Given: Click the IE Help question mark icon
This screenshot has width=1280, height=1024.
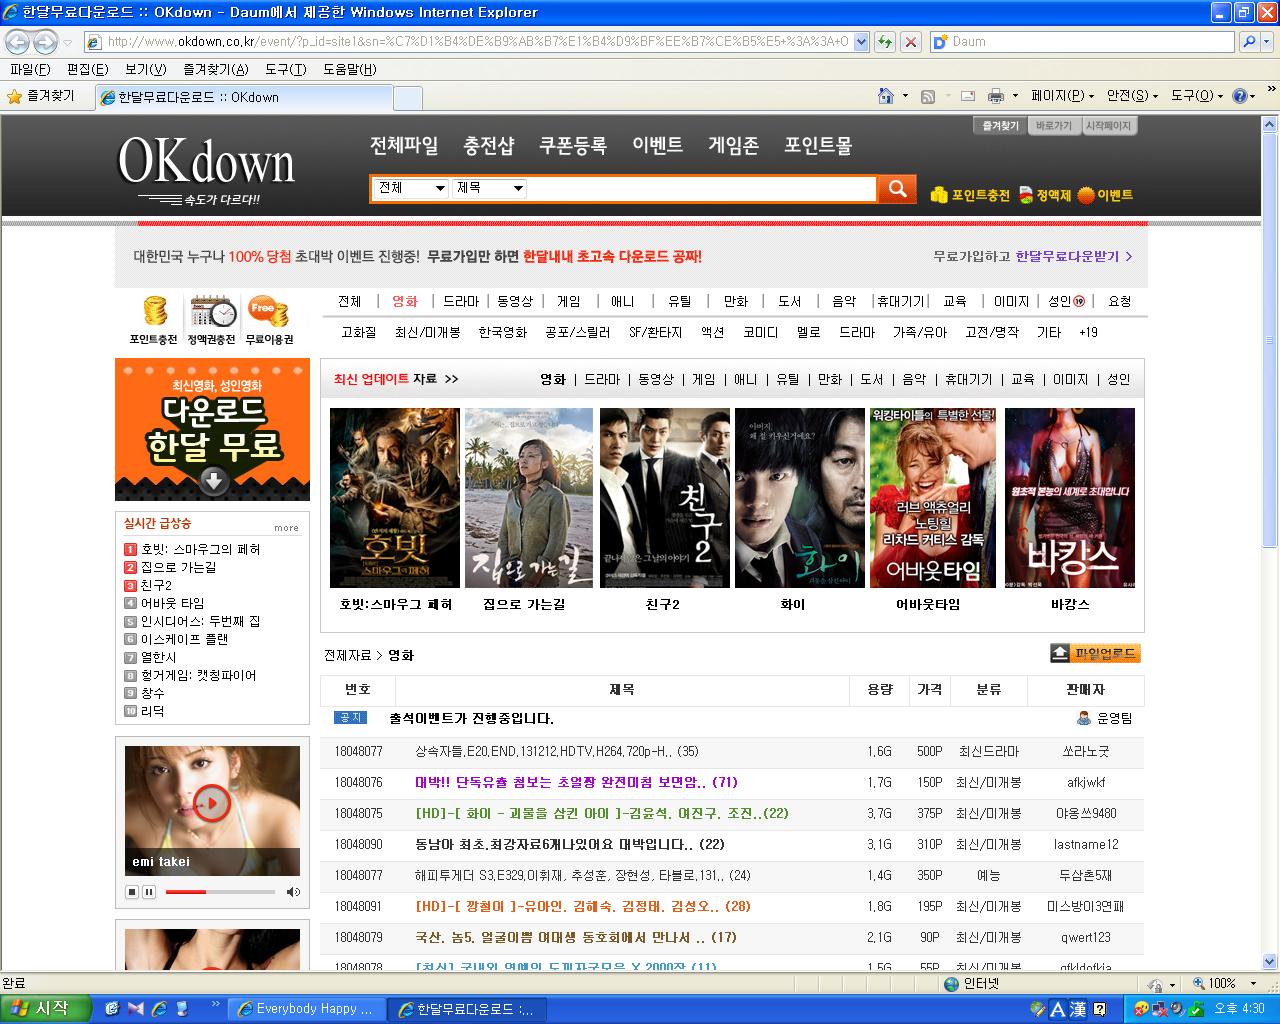Looking at the screenshot, I should [1240, 96].
